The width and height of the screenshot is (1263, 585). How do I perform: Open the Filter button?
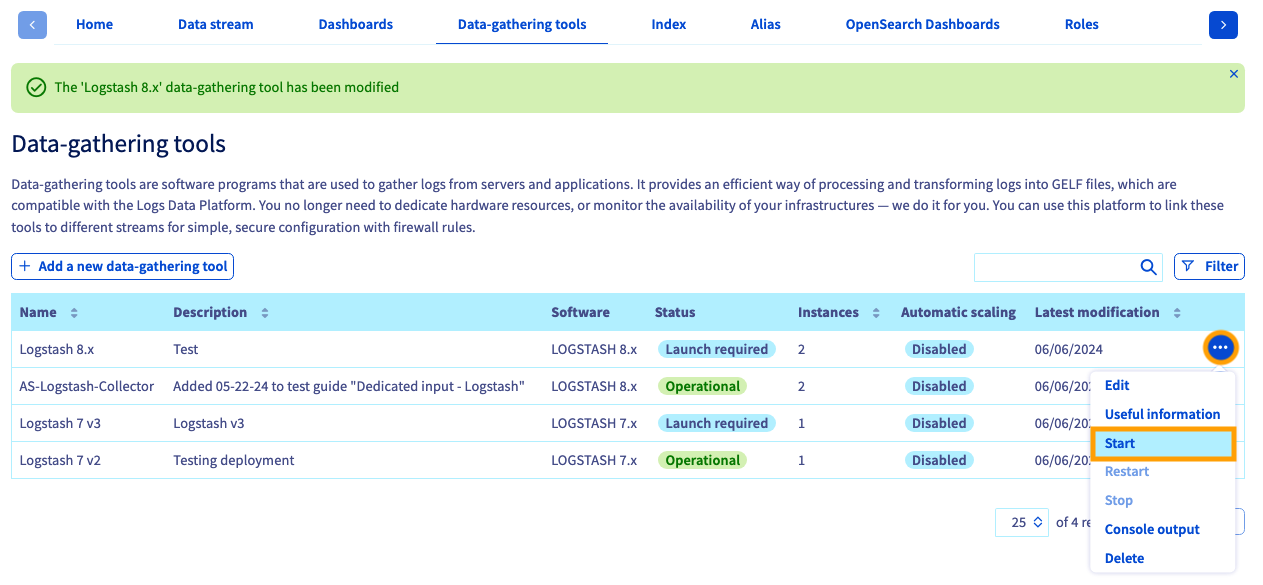pos(1209,266)
